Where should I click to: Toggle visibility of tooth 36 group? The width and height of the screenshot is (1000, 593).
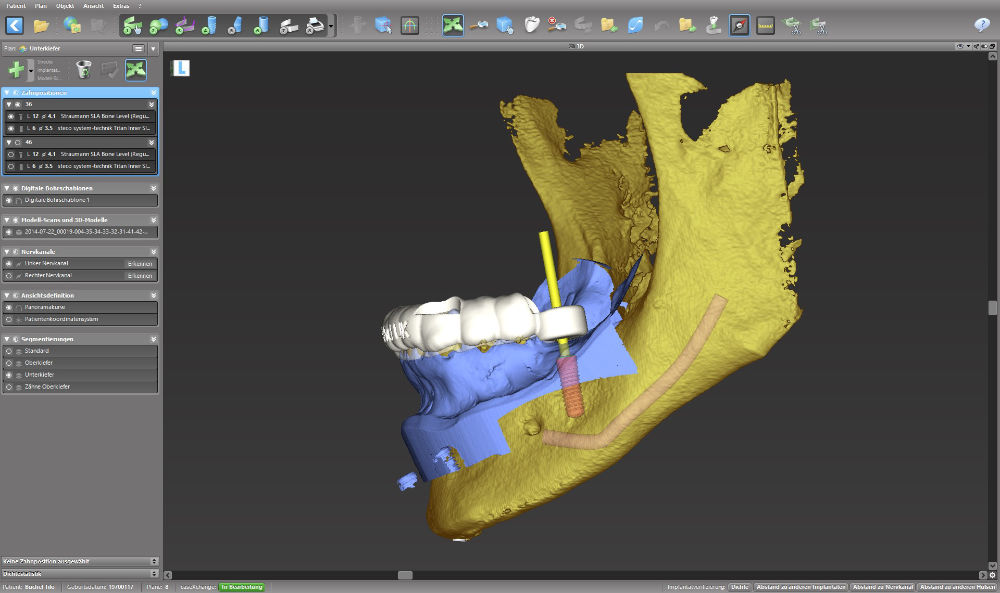click(x=18, y=104)
